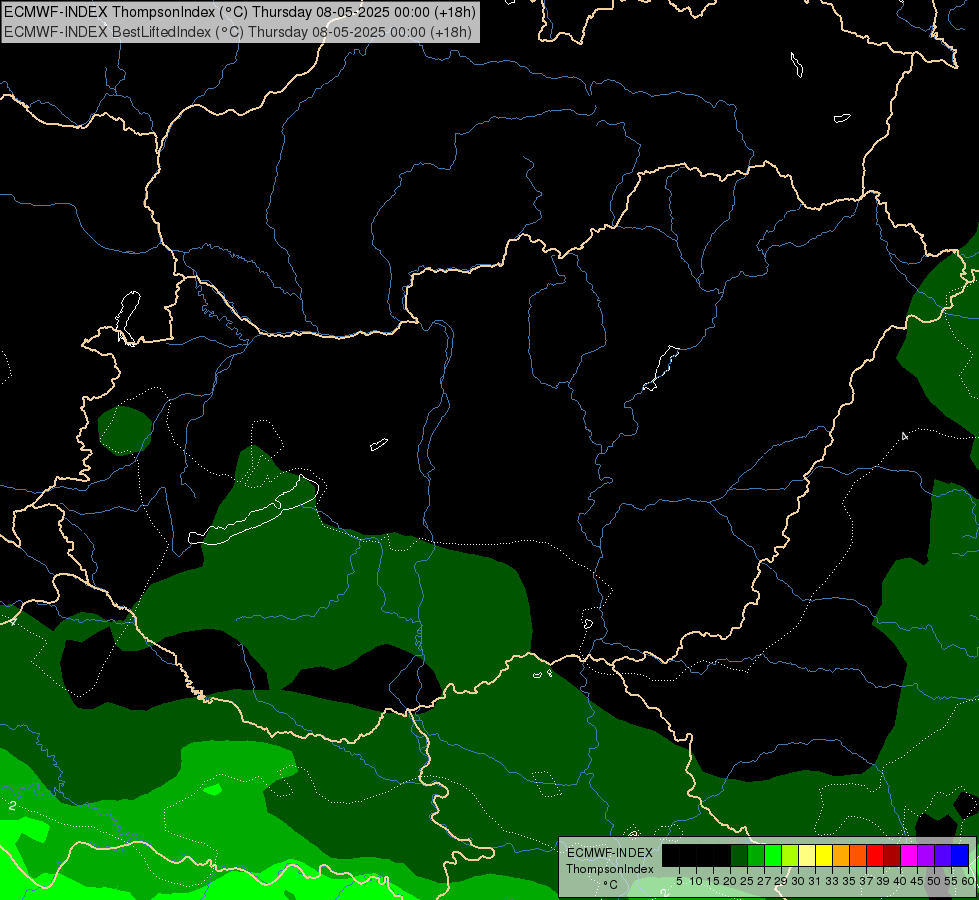Click the °C unit label in the legend

click(610, 885)
